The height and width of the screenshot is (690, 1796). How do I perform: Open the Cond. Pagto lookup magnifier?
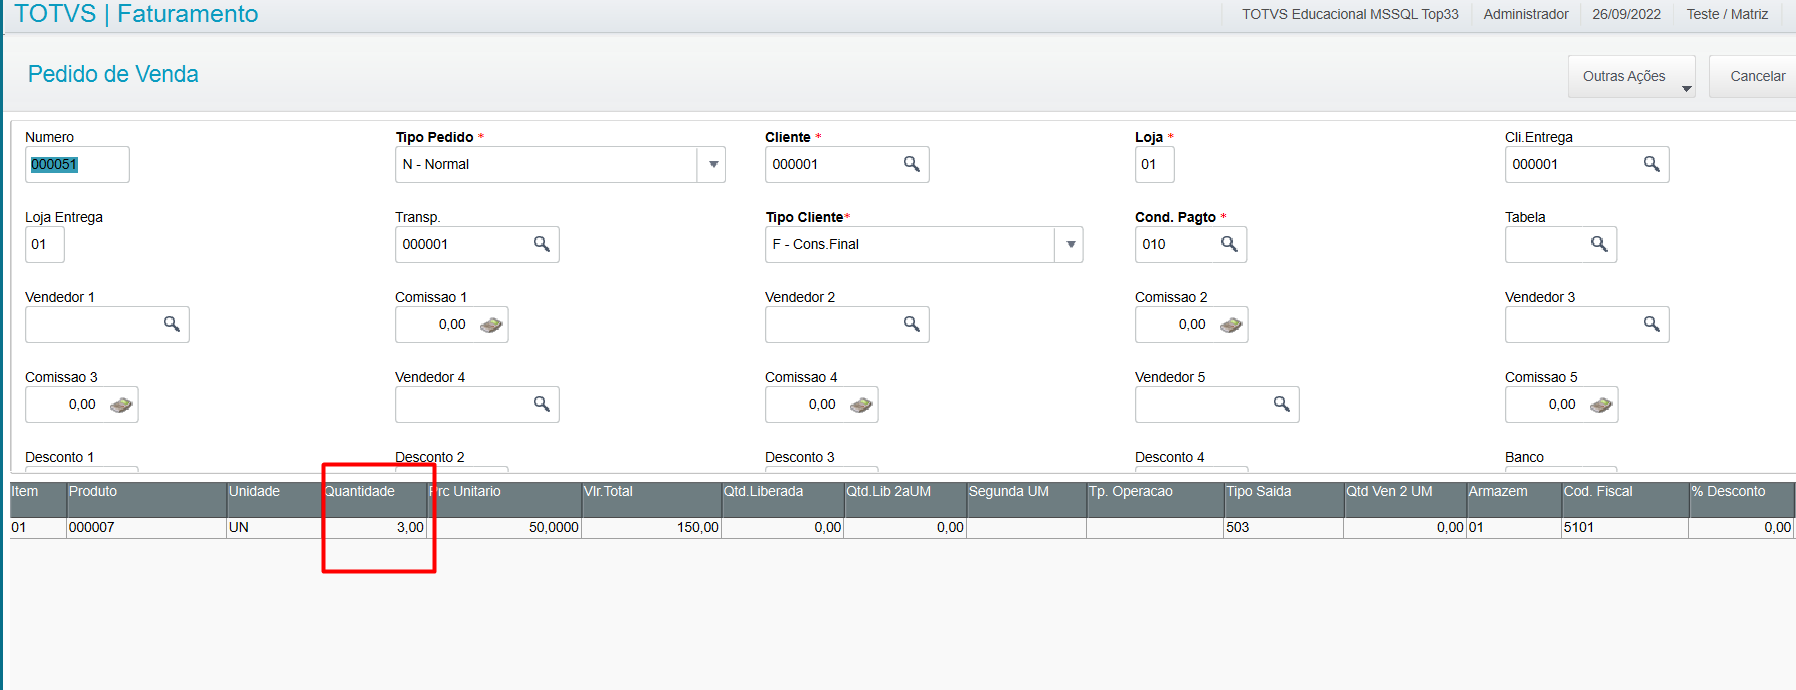click(1229, 244)
